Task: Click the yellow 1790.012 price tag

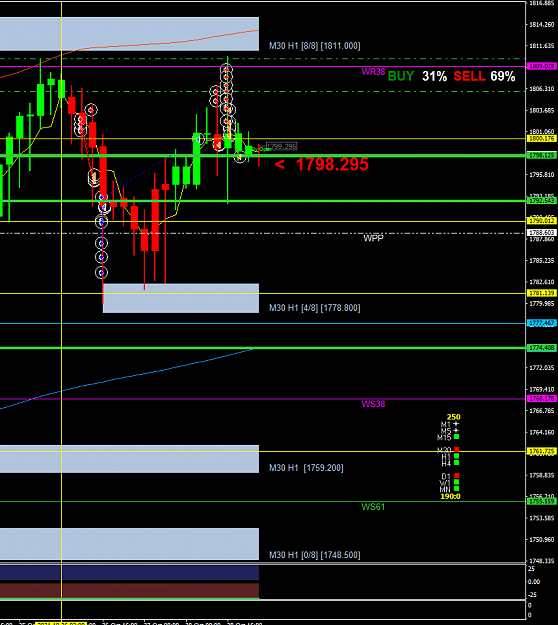Action: pos(541,221)
